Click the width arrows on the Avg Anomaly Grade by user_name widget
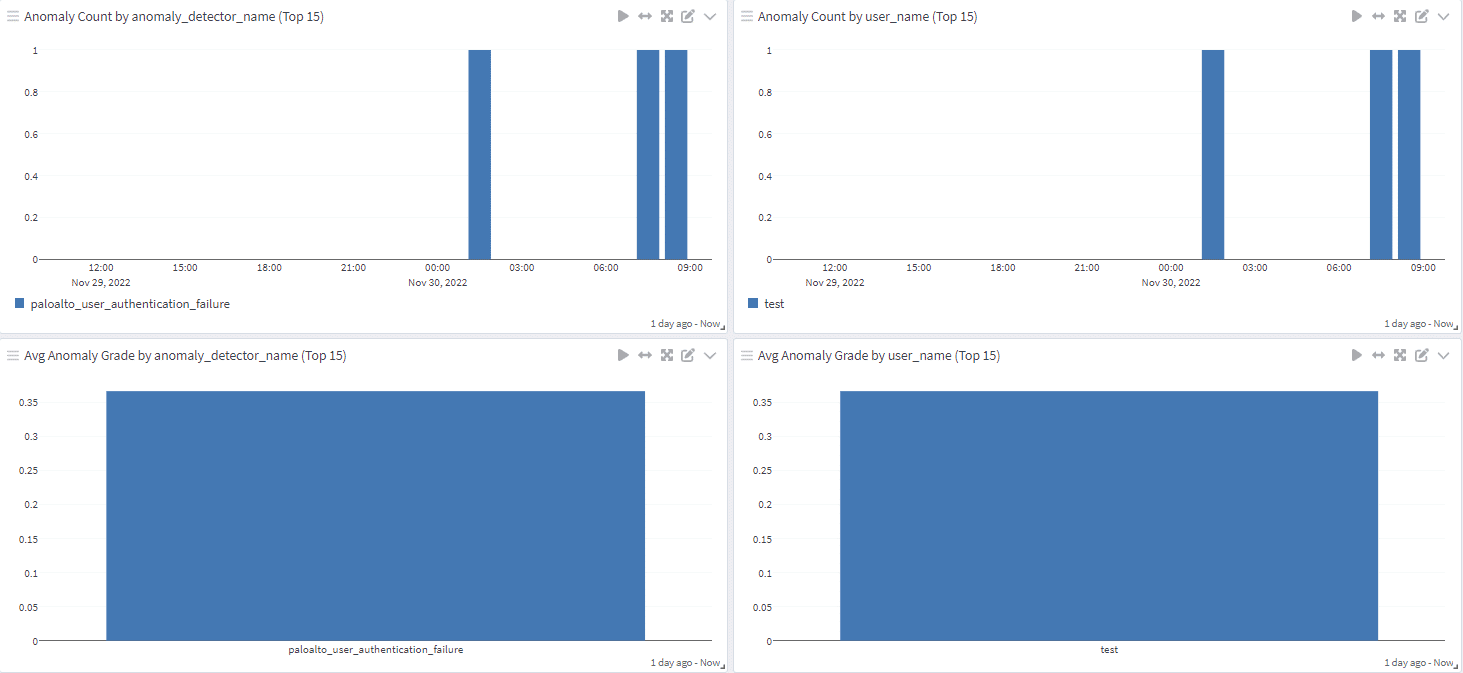Viewport: 1463px width, 673px height. point(1378,356)
